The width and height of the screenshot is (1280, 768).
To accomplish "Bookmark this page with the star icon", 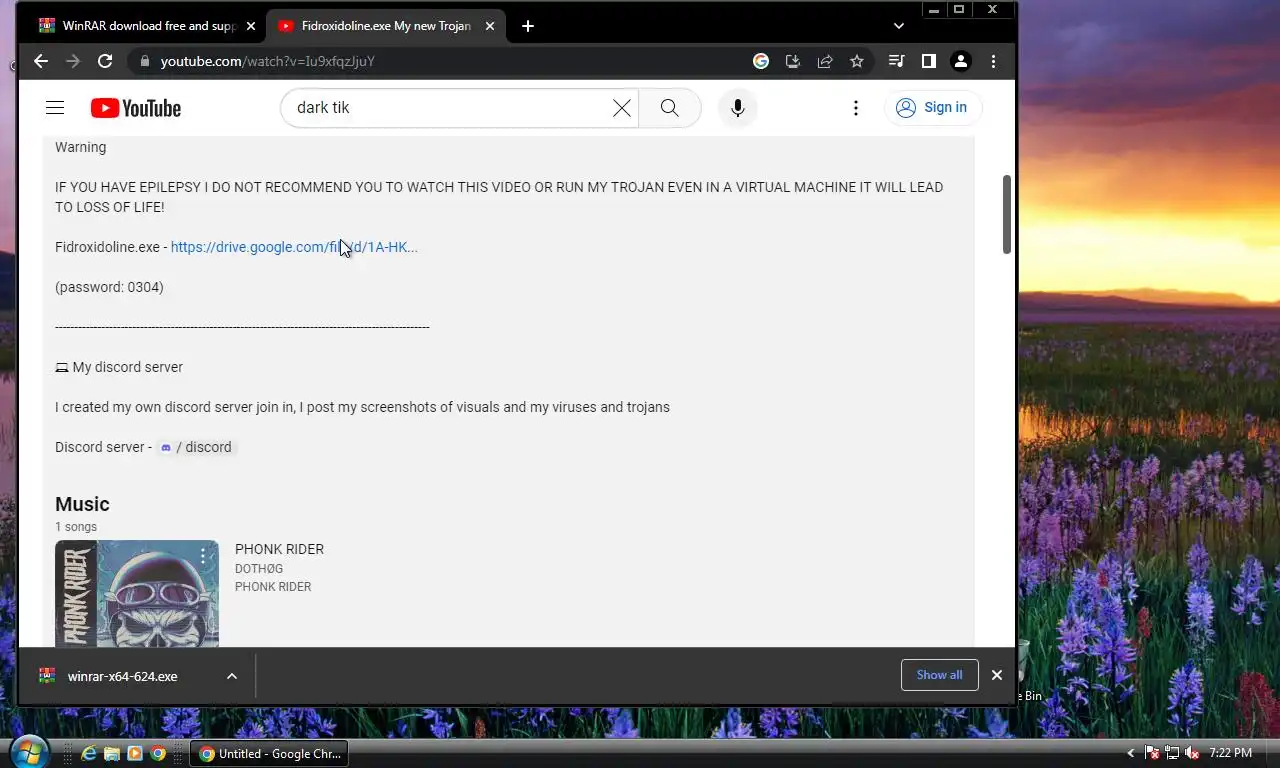I will click(x=857, y=61).
